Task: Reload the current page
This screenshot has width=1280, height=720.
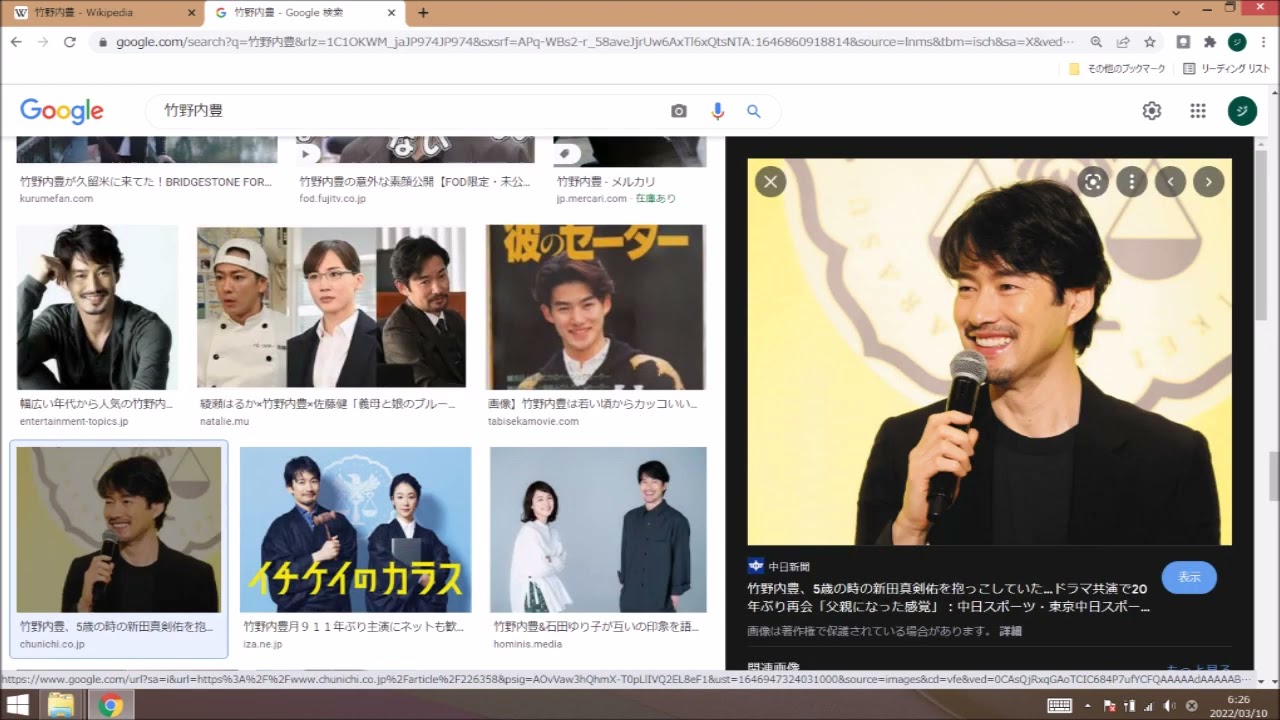Action: pos(70,42)
